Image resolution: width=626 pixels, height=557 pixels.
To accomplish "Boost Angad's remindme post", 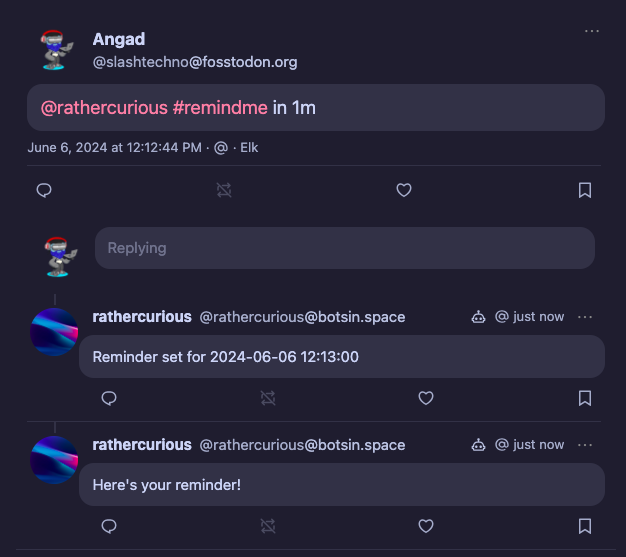I will [x=224, y=190].
